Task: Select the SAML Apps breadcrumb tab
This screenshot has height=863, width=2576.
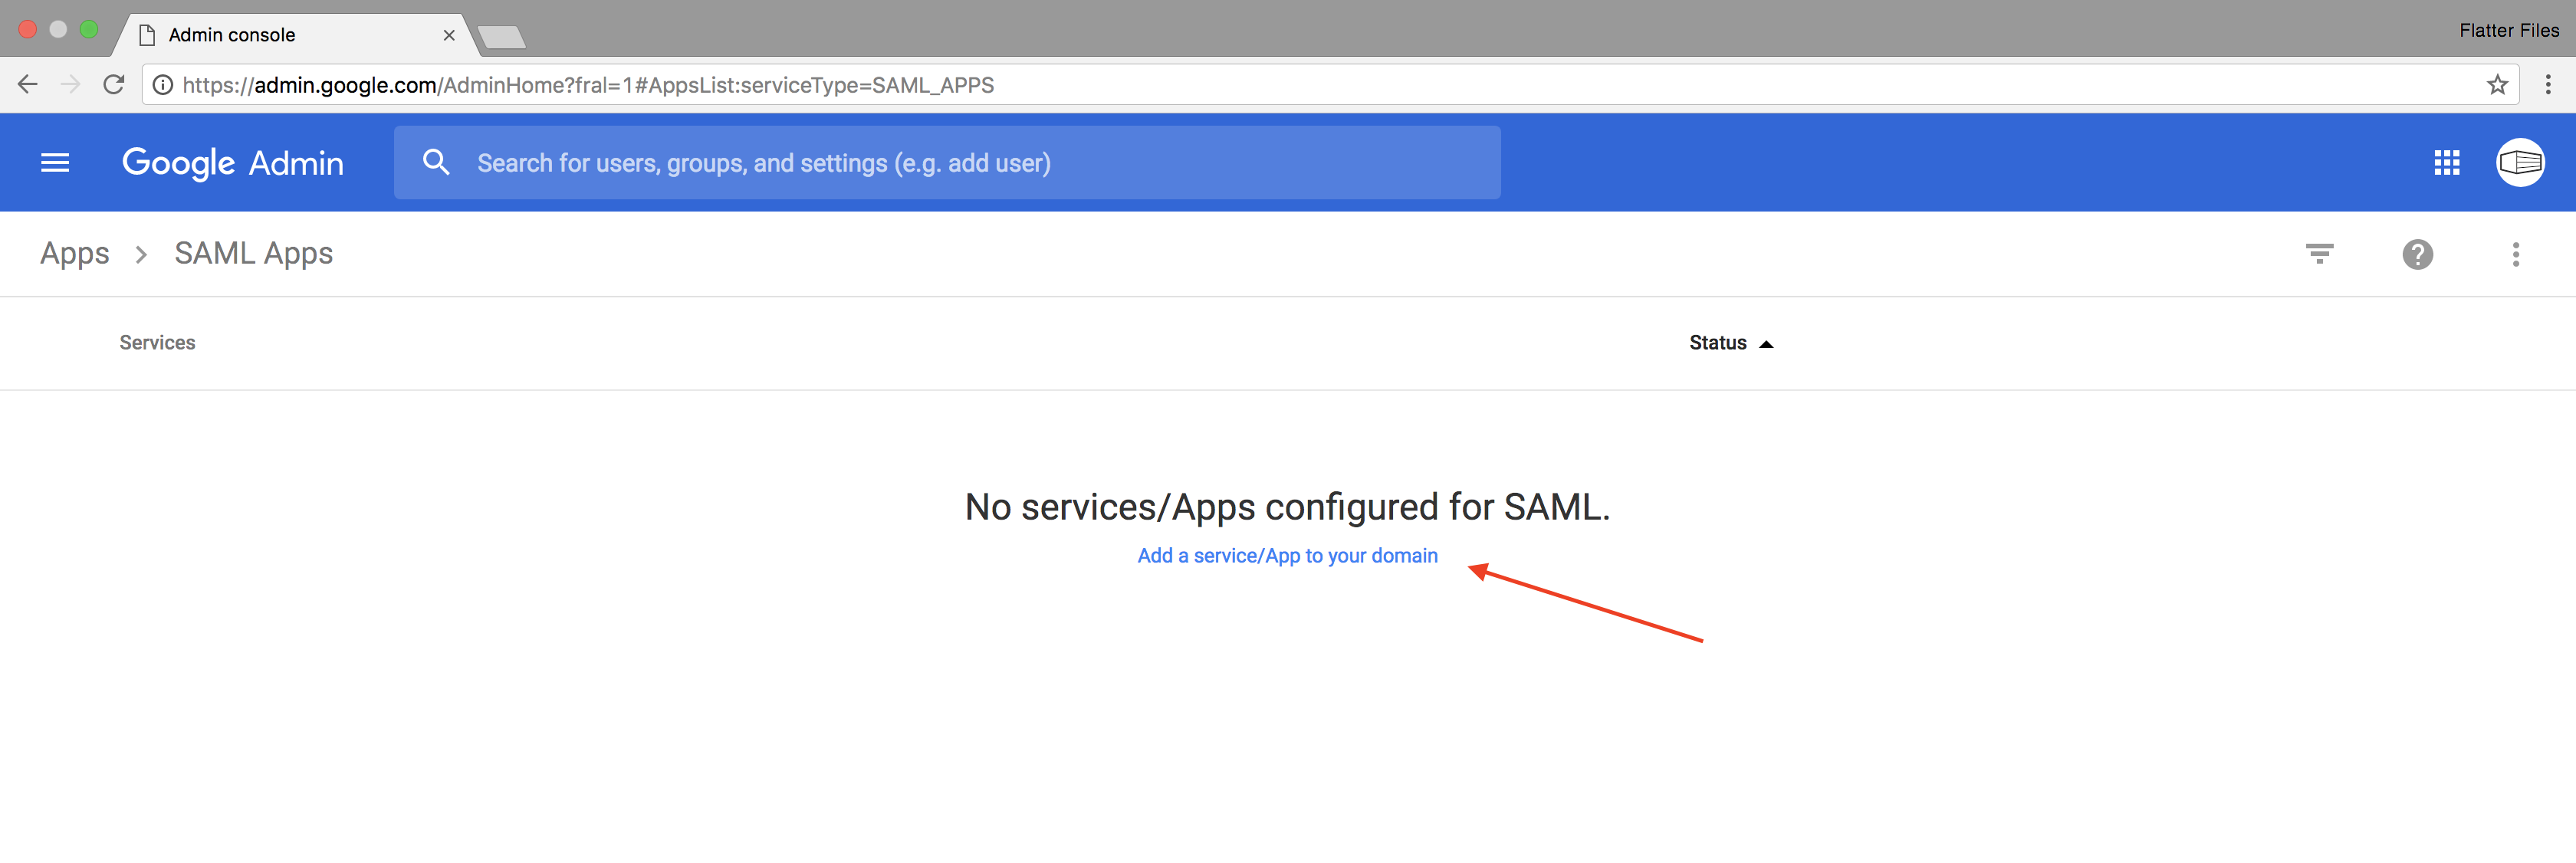Action: [253, 253]
